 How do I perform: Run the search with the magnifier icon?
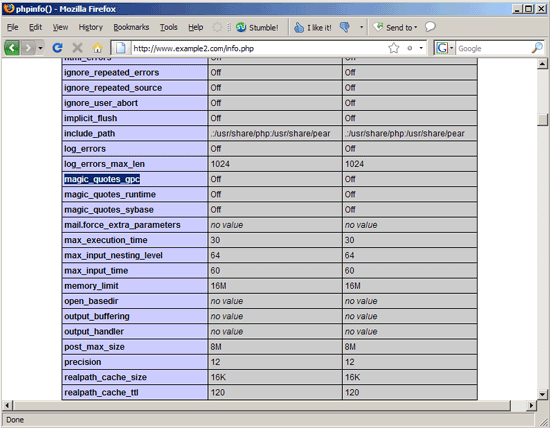(x=537, y=48)
